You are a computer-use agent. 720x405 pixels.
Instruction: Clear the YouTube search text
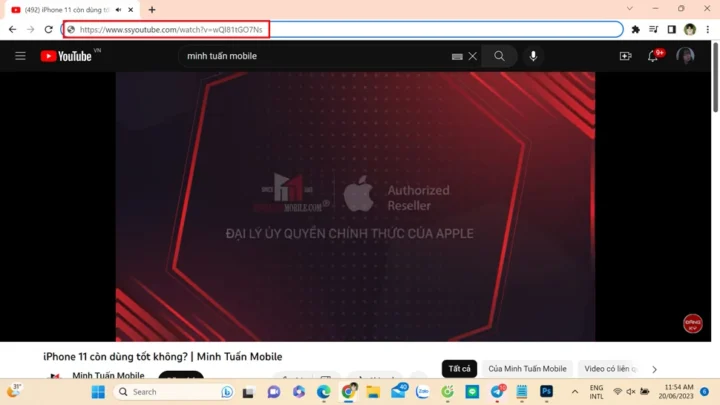[x=472, y=56]
